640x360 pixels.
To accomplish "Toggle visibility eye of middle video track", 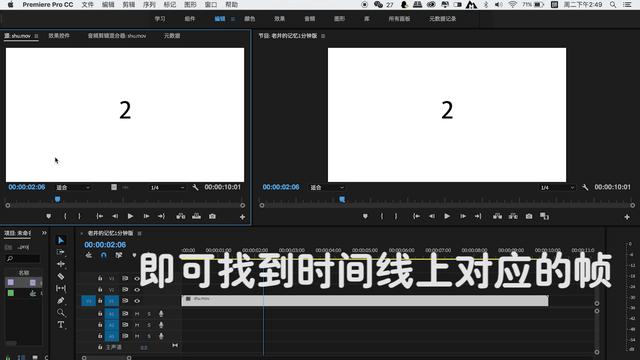I will coord(137,290).
